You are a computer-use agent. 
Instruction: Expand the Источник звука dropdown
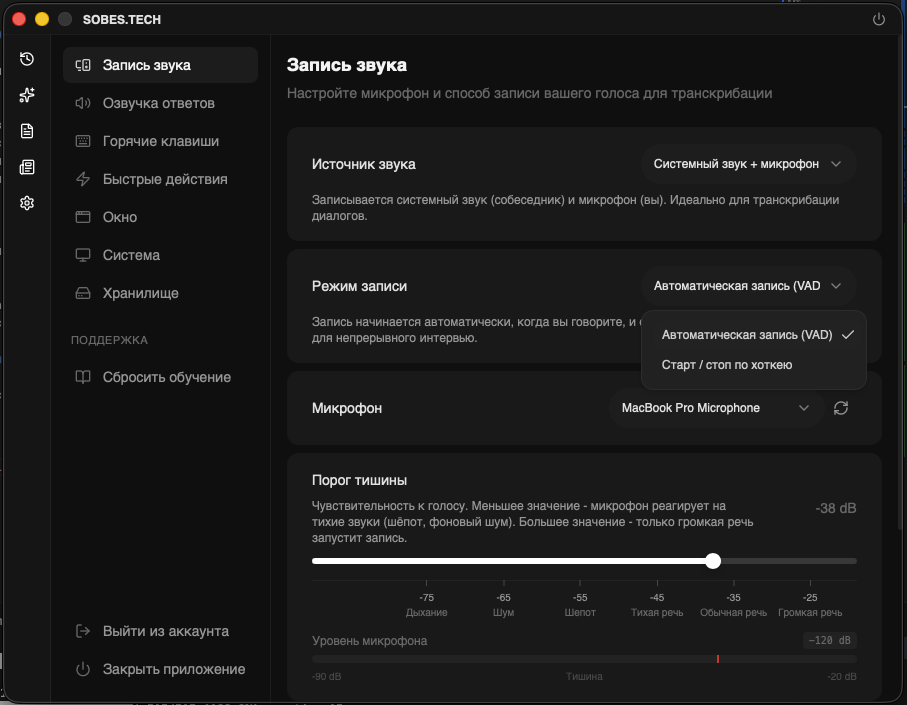[x=747, y=164]
